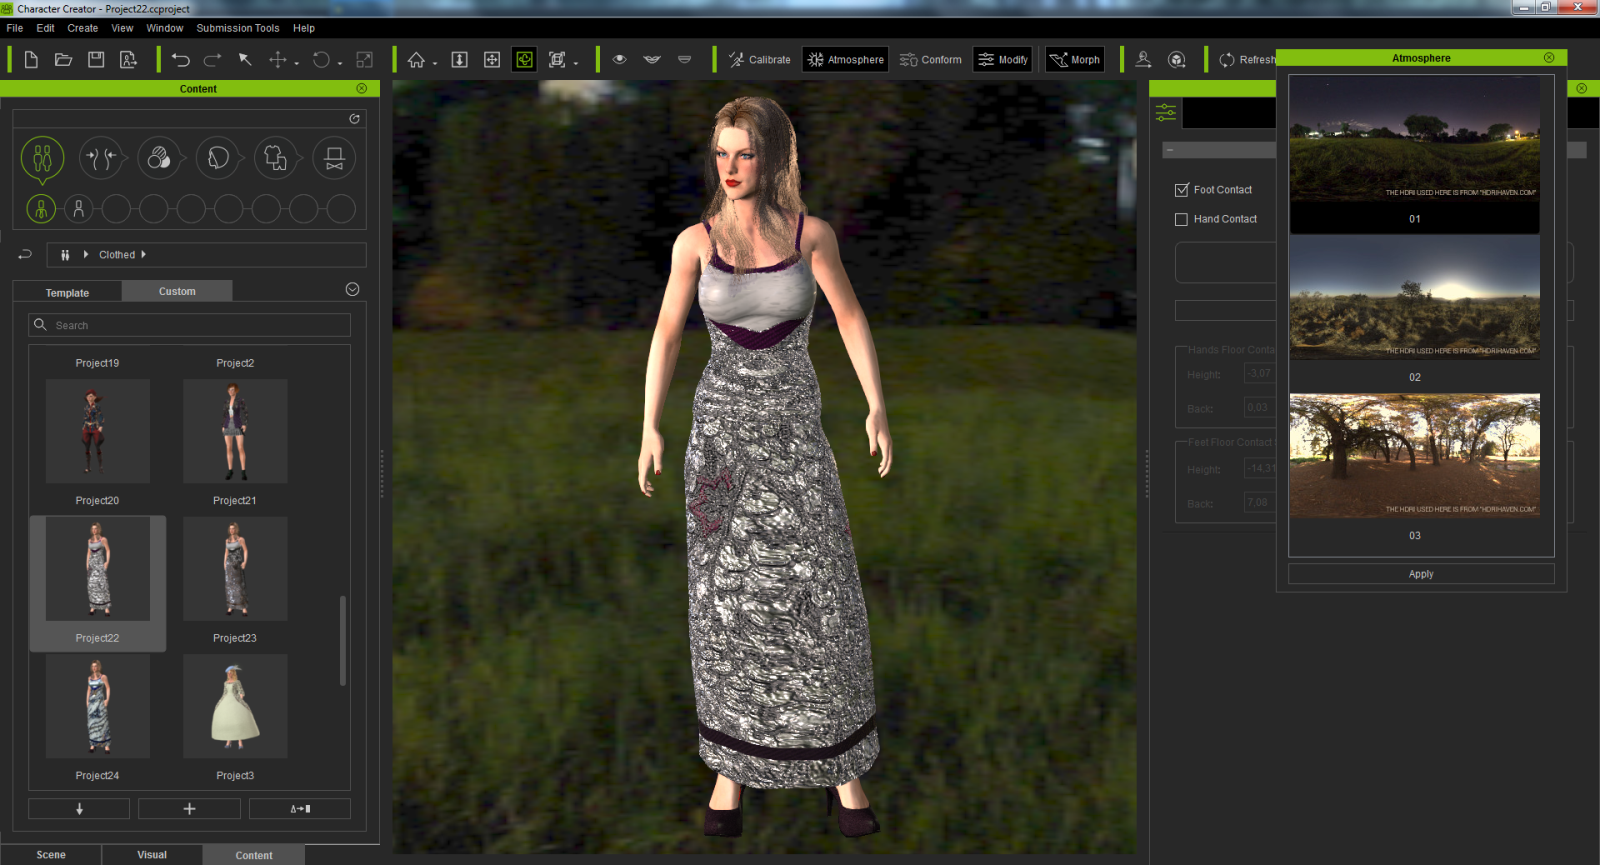This screenshot has height=865, width=1600.
Task: Click the Content panel refresh icon
Action: click(354, 119)
